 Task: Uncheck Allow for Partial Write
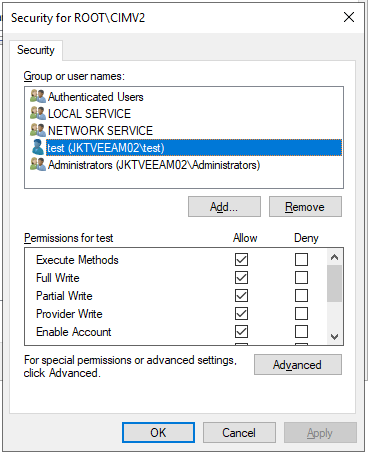(x=241, y=295)
